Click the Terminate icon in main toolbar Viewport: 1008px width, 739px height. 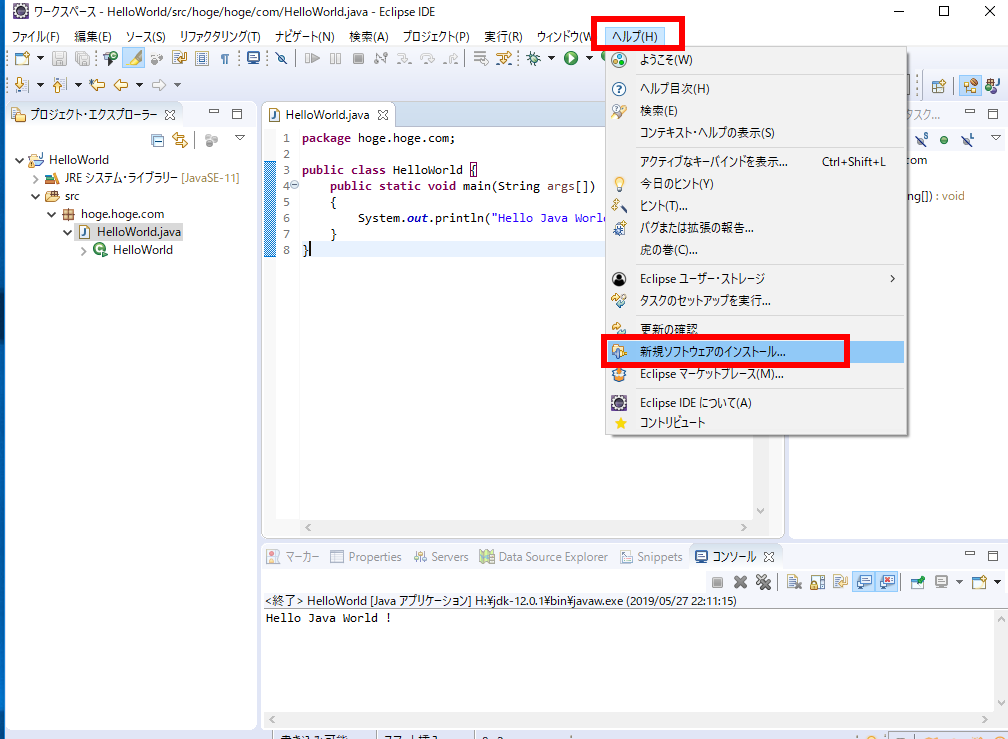point(359,58)
